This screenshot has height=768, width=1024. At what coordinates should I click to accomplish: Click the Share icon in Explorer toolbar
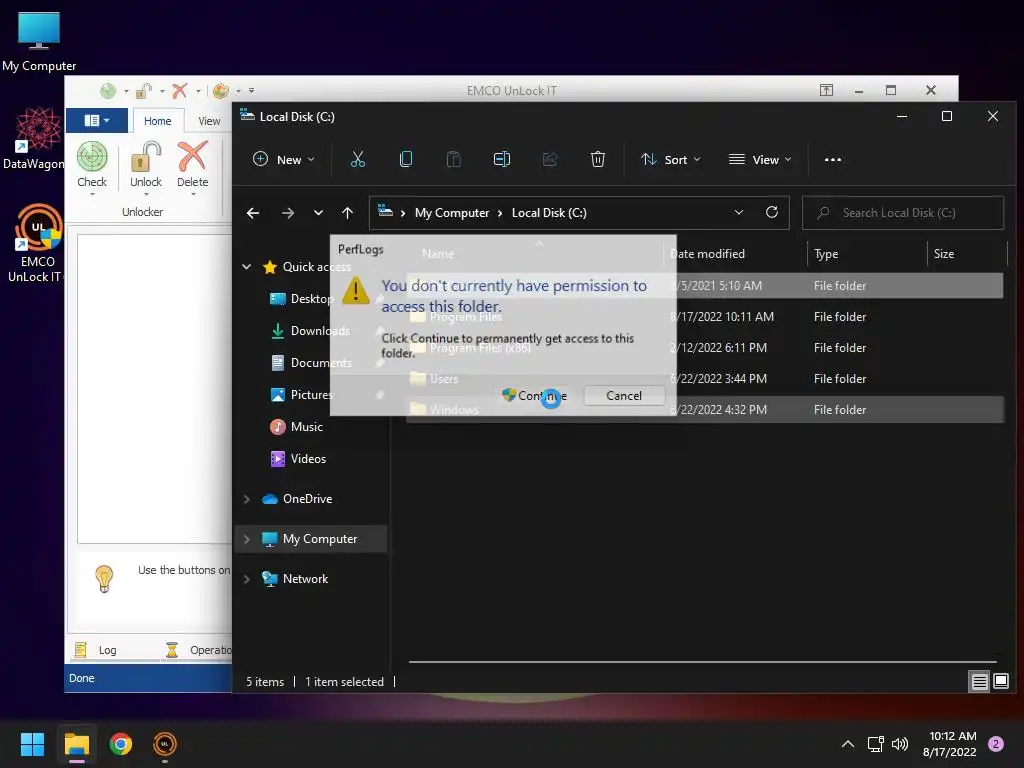pyautogui.click(x=550, y=159)
